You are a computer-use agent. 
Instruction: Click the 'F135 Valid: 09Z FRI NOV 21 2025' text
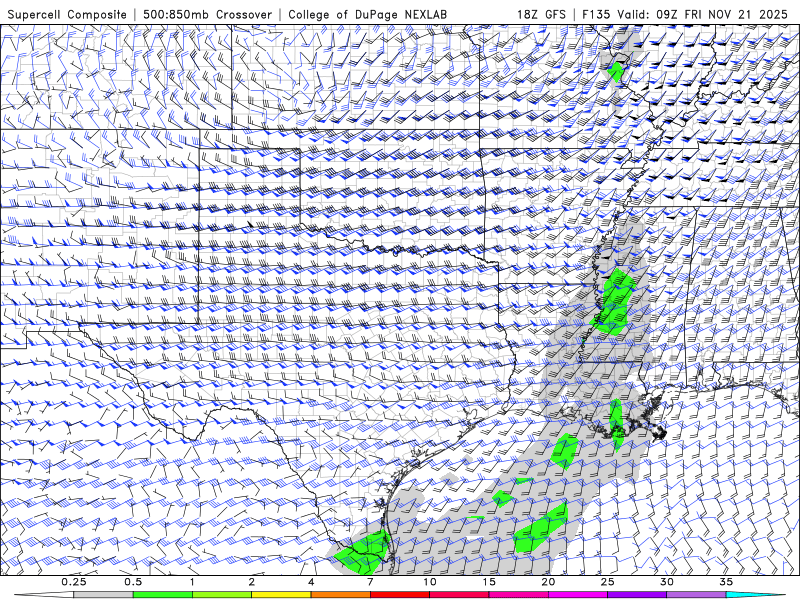click(x=685, y=14)
